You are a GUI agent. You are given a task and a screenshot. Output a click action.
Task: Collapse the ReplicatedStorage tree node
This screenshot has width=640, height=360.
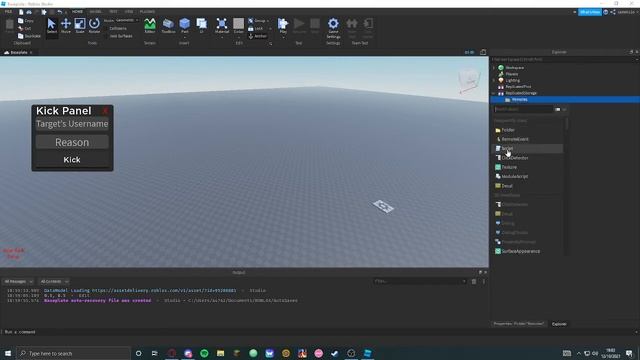(494, 93)
